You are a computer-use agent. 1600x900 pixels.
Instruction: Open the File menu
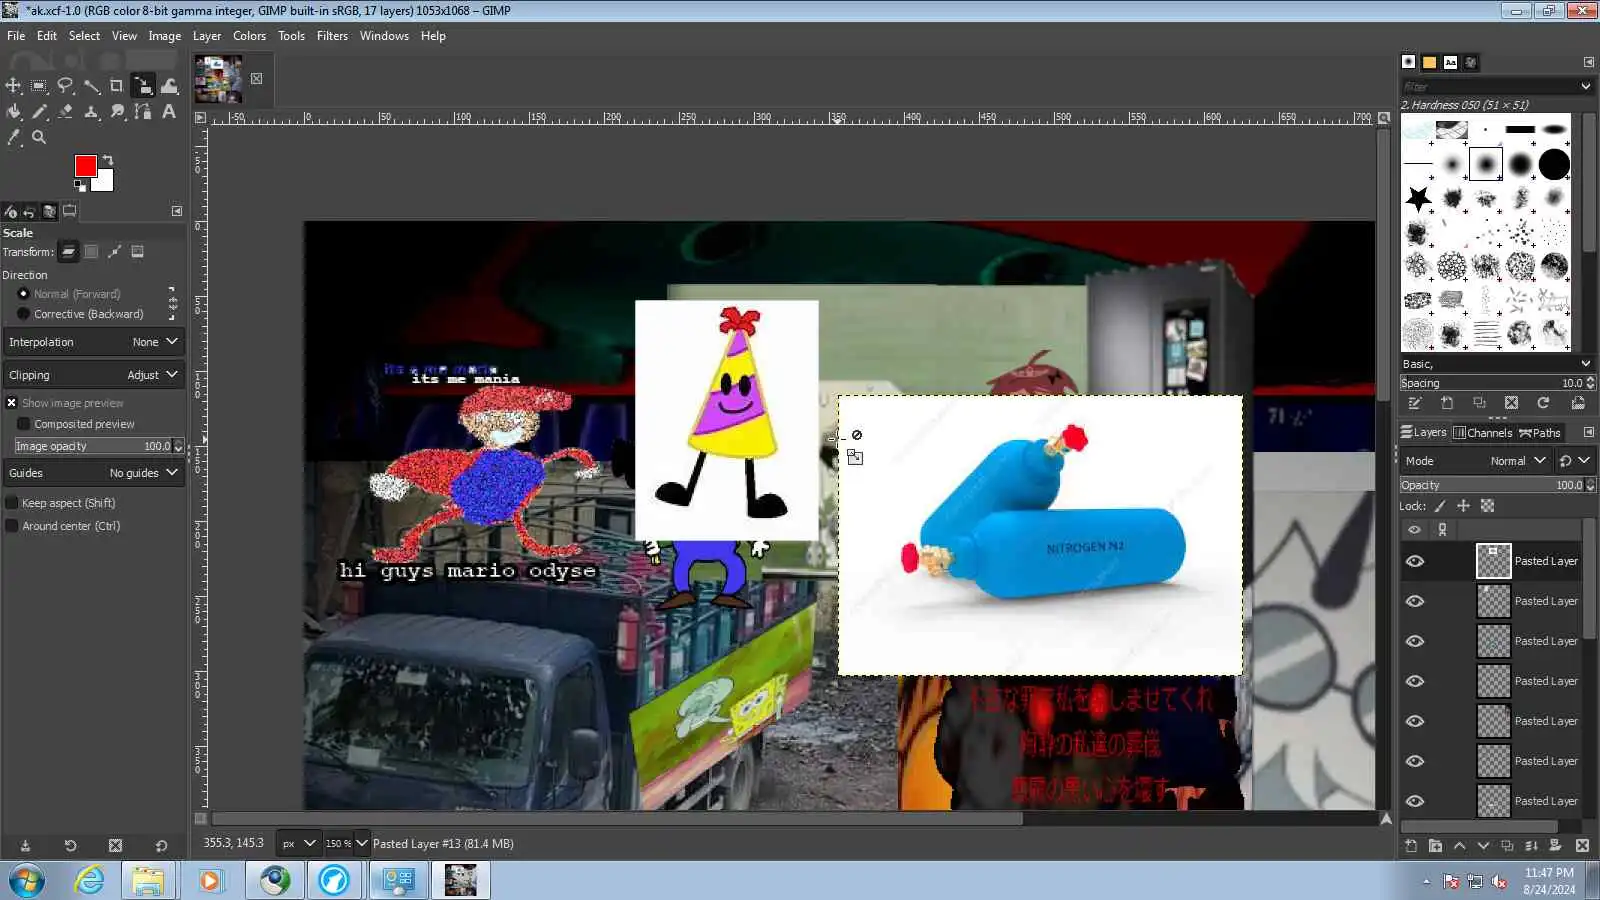(x=16, y=36)
